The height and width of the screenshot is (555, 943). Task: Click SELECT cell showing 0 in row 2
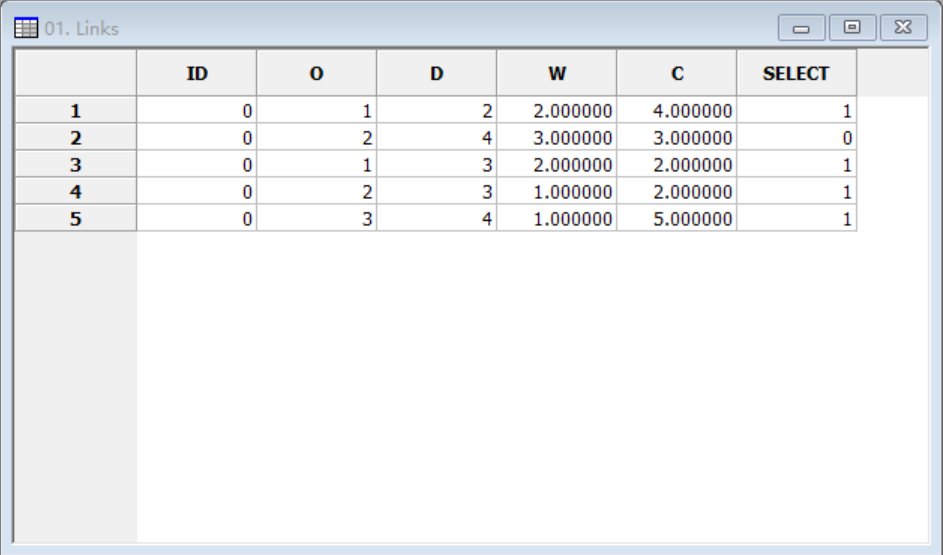click(x=797, y=138)
